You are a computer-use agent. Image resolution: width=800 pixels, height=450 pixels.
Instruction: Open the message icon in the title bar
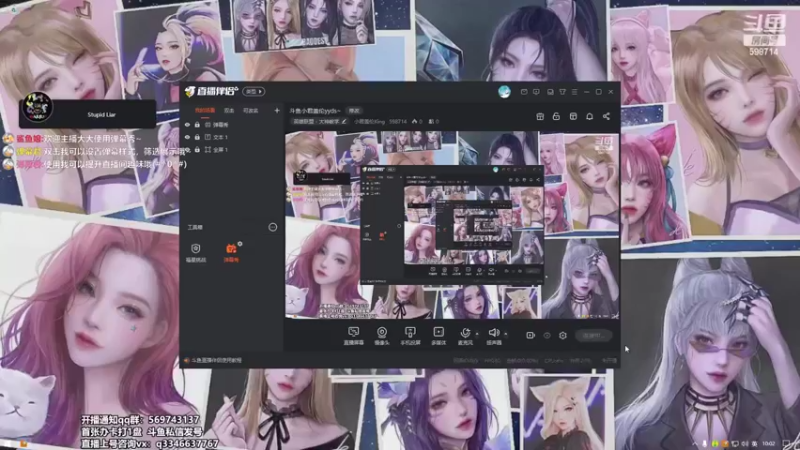524,92
